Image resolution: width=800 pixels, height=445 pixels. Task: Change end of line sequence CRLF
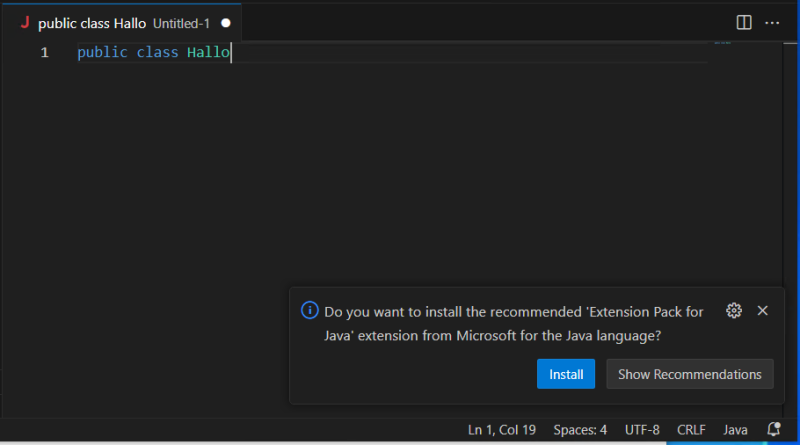[691, 430]
